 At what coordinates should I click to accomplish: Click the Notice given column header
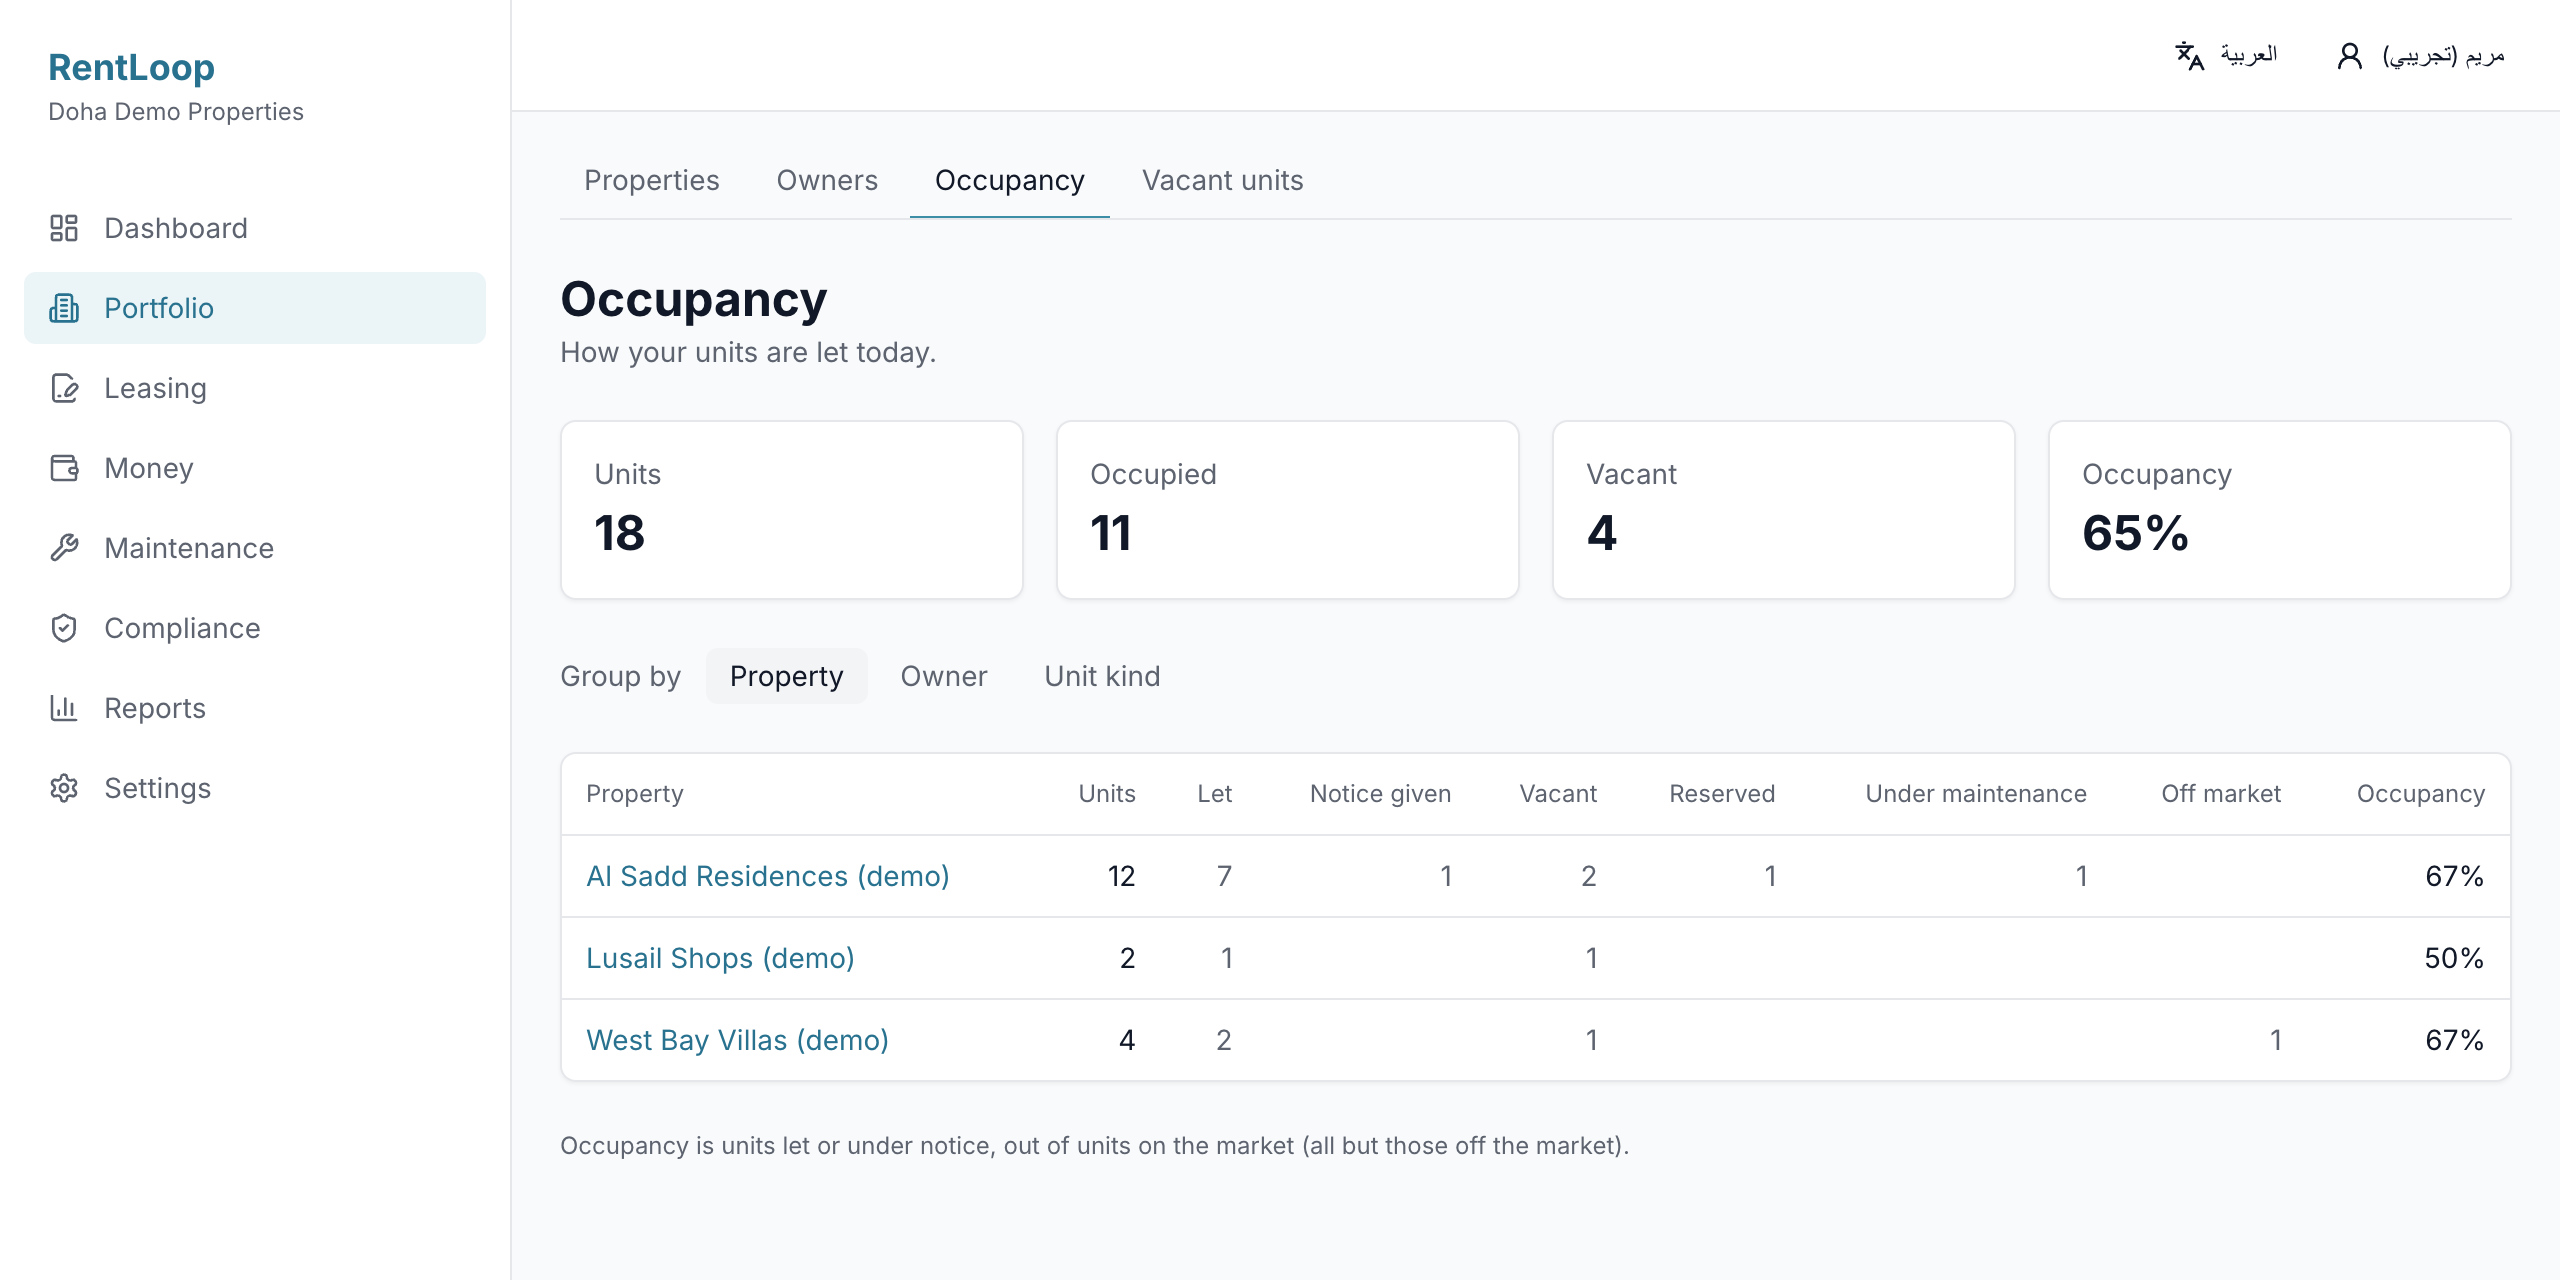[x=1380, y=794]
